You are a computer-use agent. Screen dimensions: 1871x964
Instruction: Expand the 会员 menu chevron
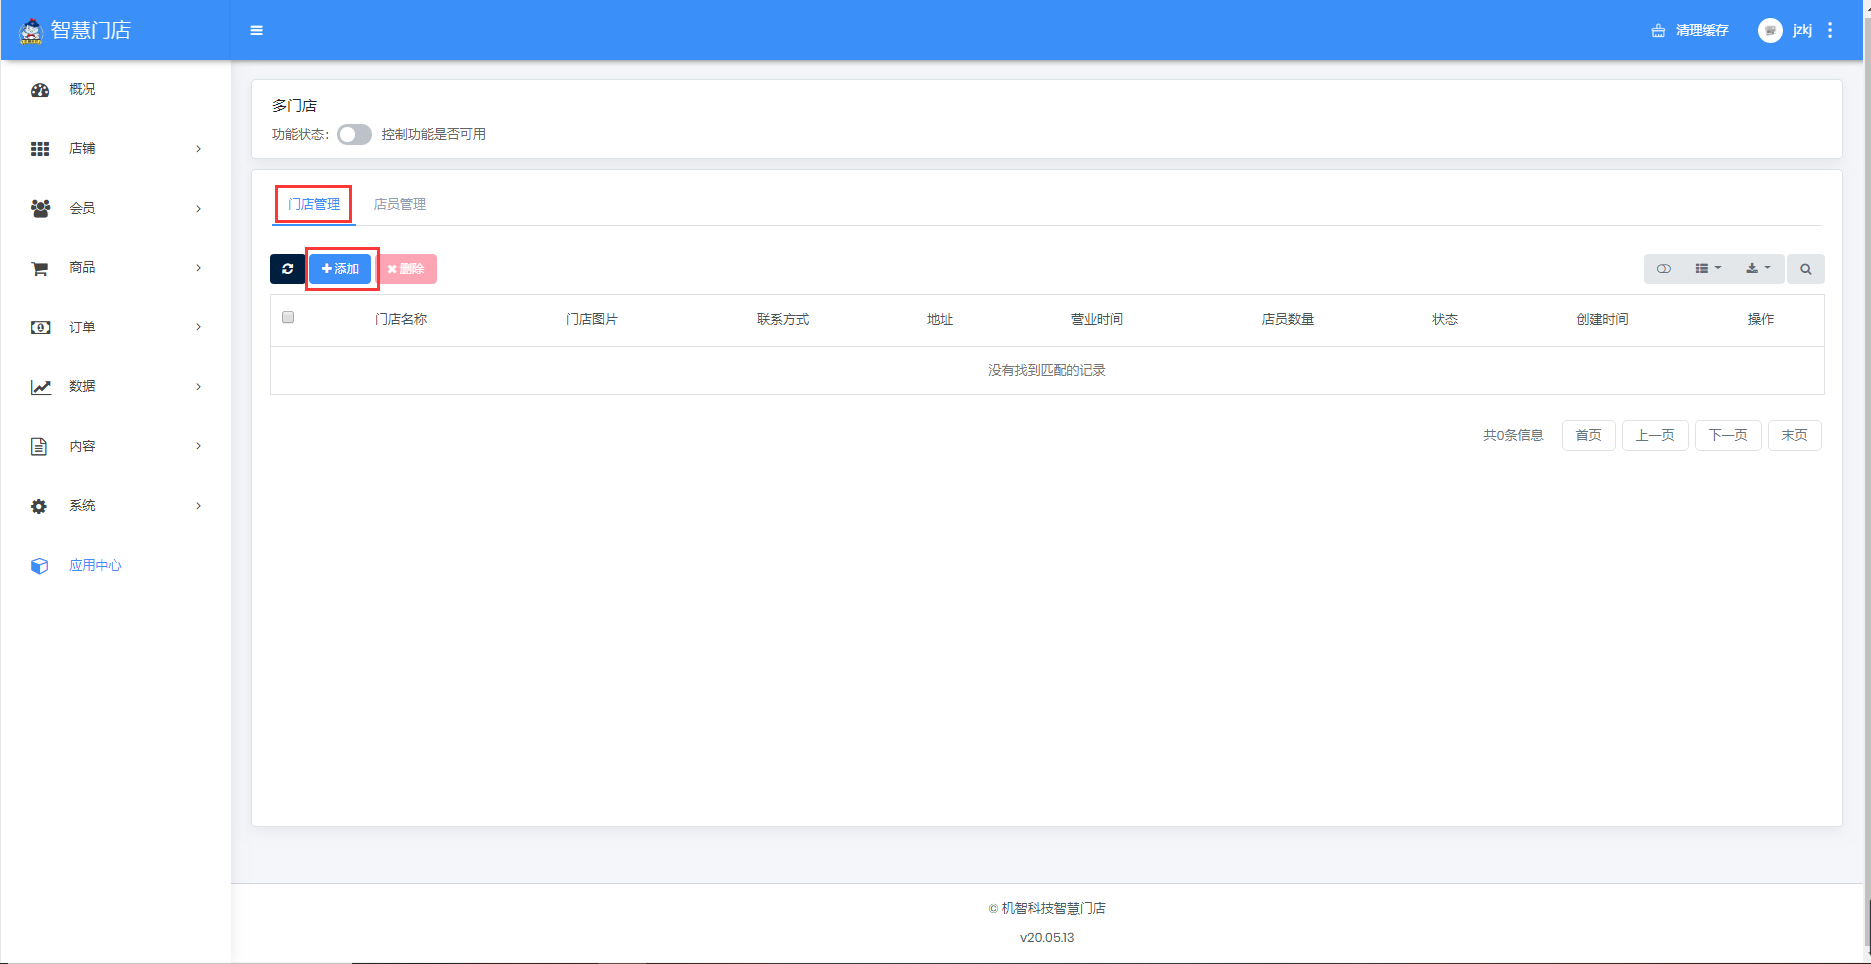tap(199, 208)
